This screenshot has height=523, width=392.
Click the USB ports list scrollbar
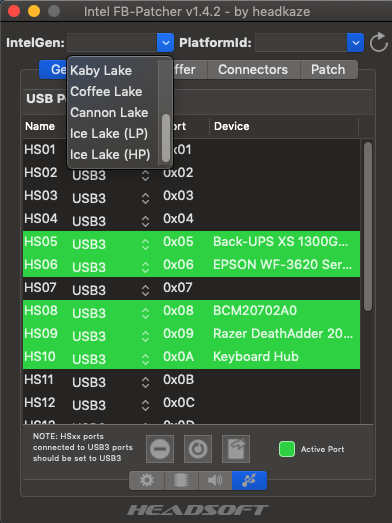pos(368,227)
